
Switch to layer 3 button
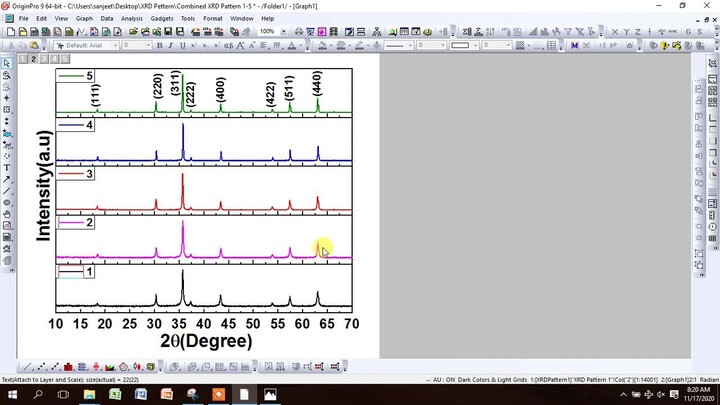coord(44,59)
